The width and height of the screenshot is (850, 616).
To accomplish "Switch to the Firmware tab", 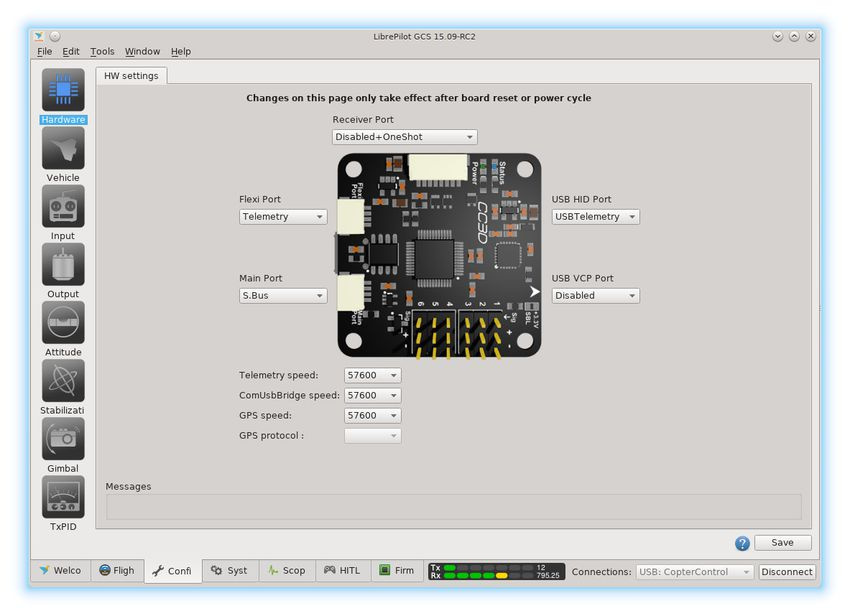I will 397,570.
